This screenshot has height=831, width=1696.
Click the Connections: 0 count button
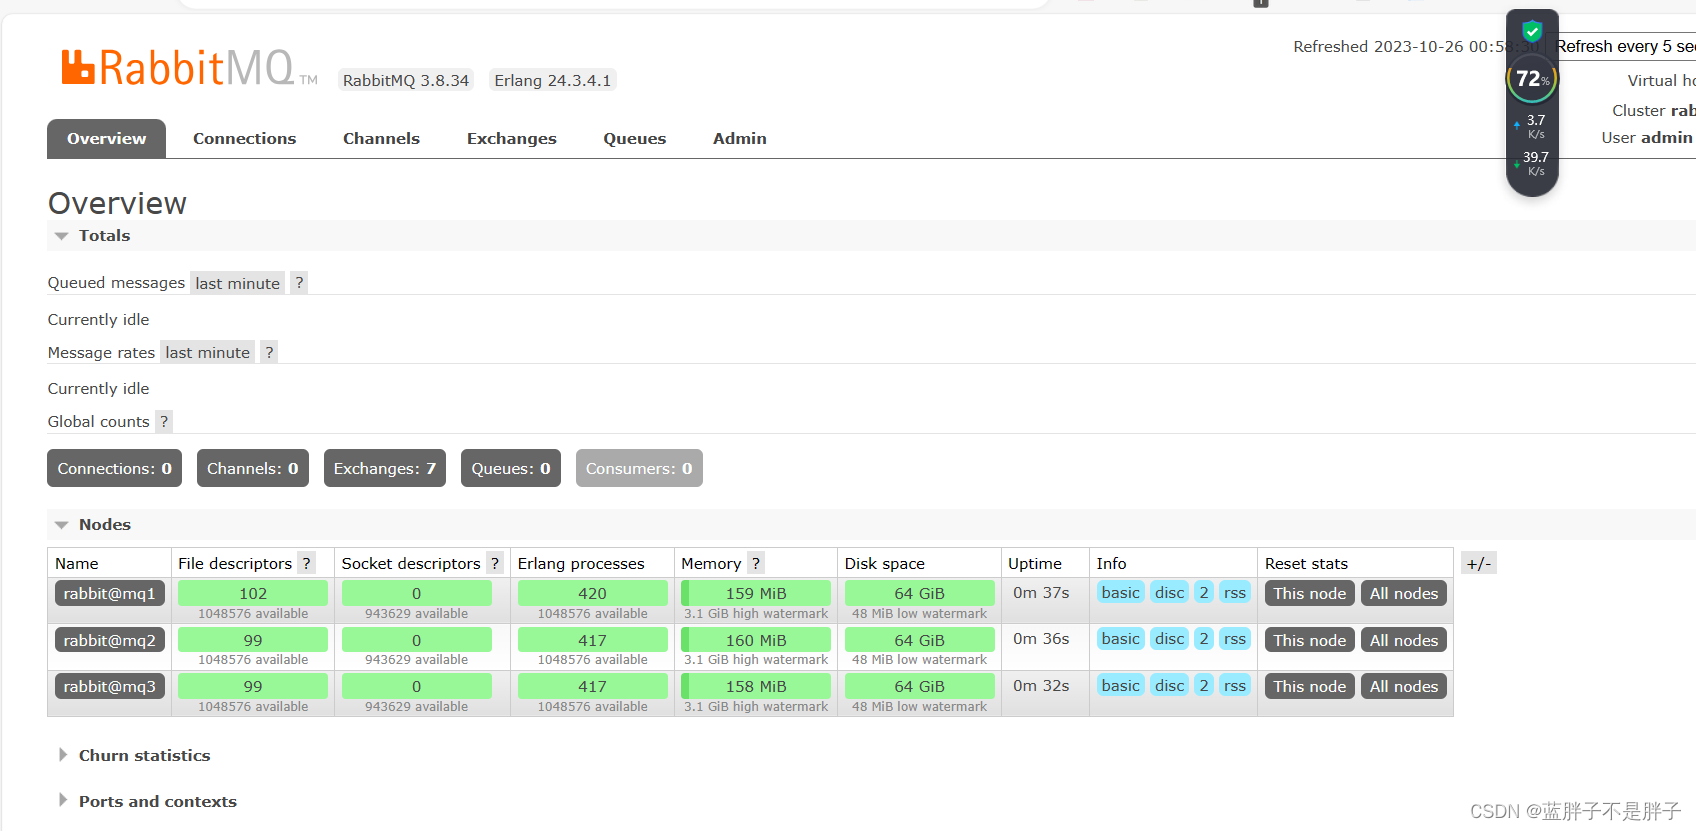coord(114,468)
